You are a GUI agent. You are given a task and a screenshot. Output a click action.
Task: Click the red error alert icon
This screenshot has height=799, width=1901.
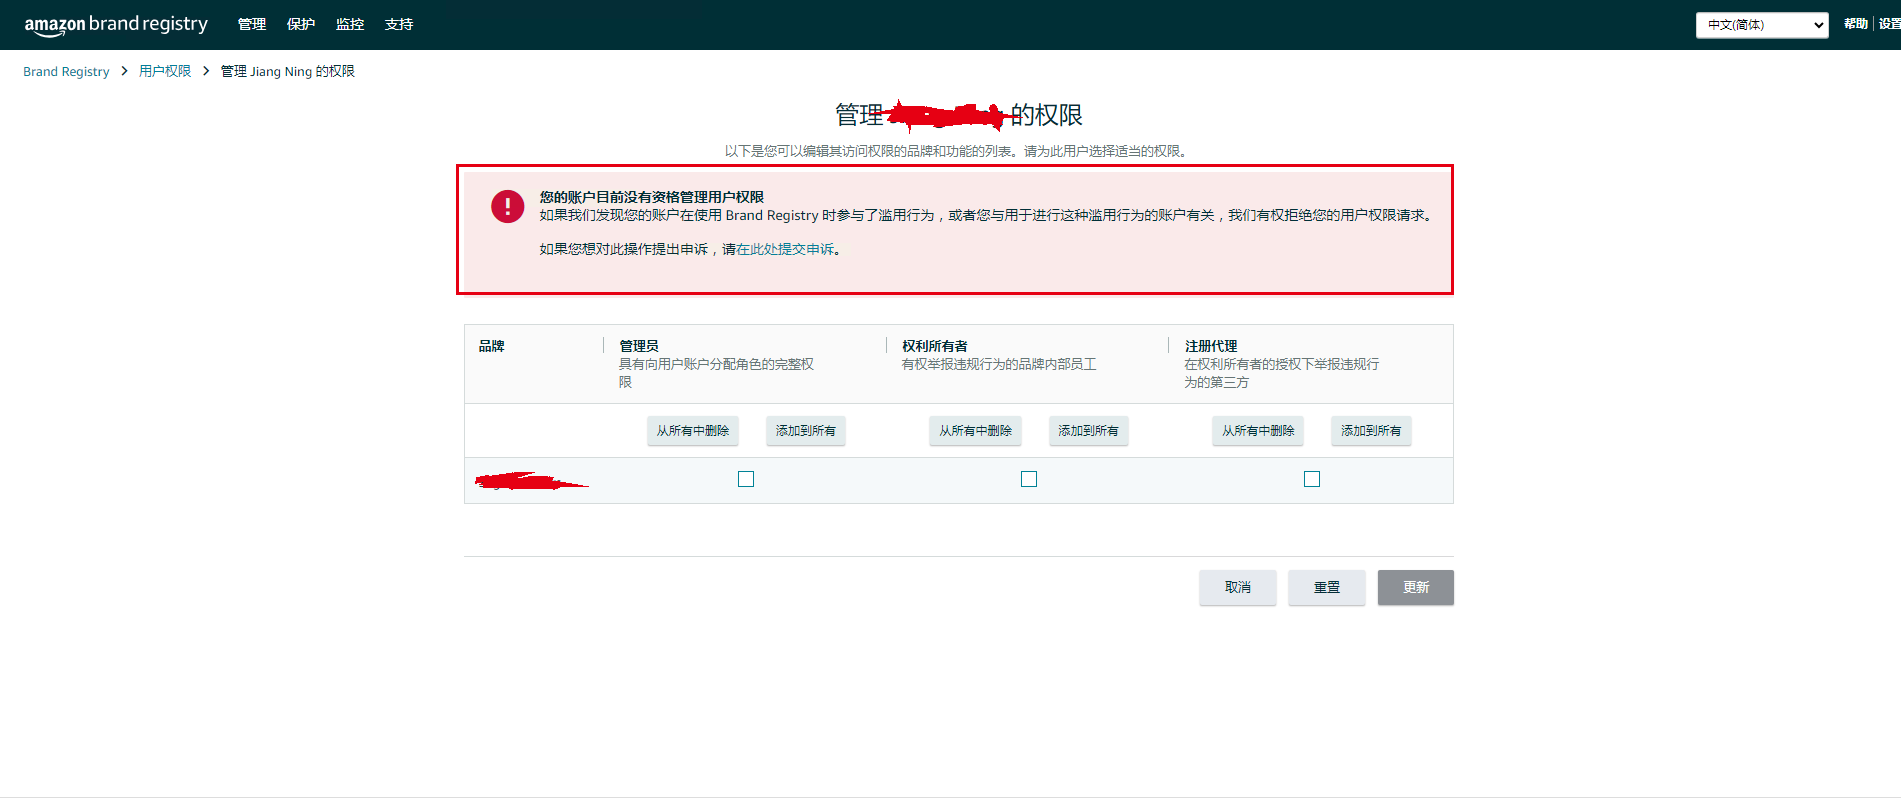(507, 206)
